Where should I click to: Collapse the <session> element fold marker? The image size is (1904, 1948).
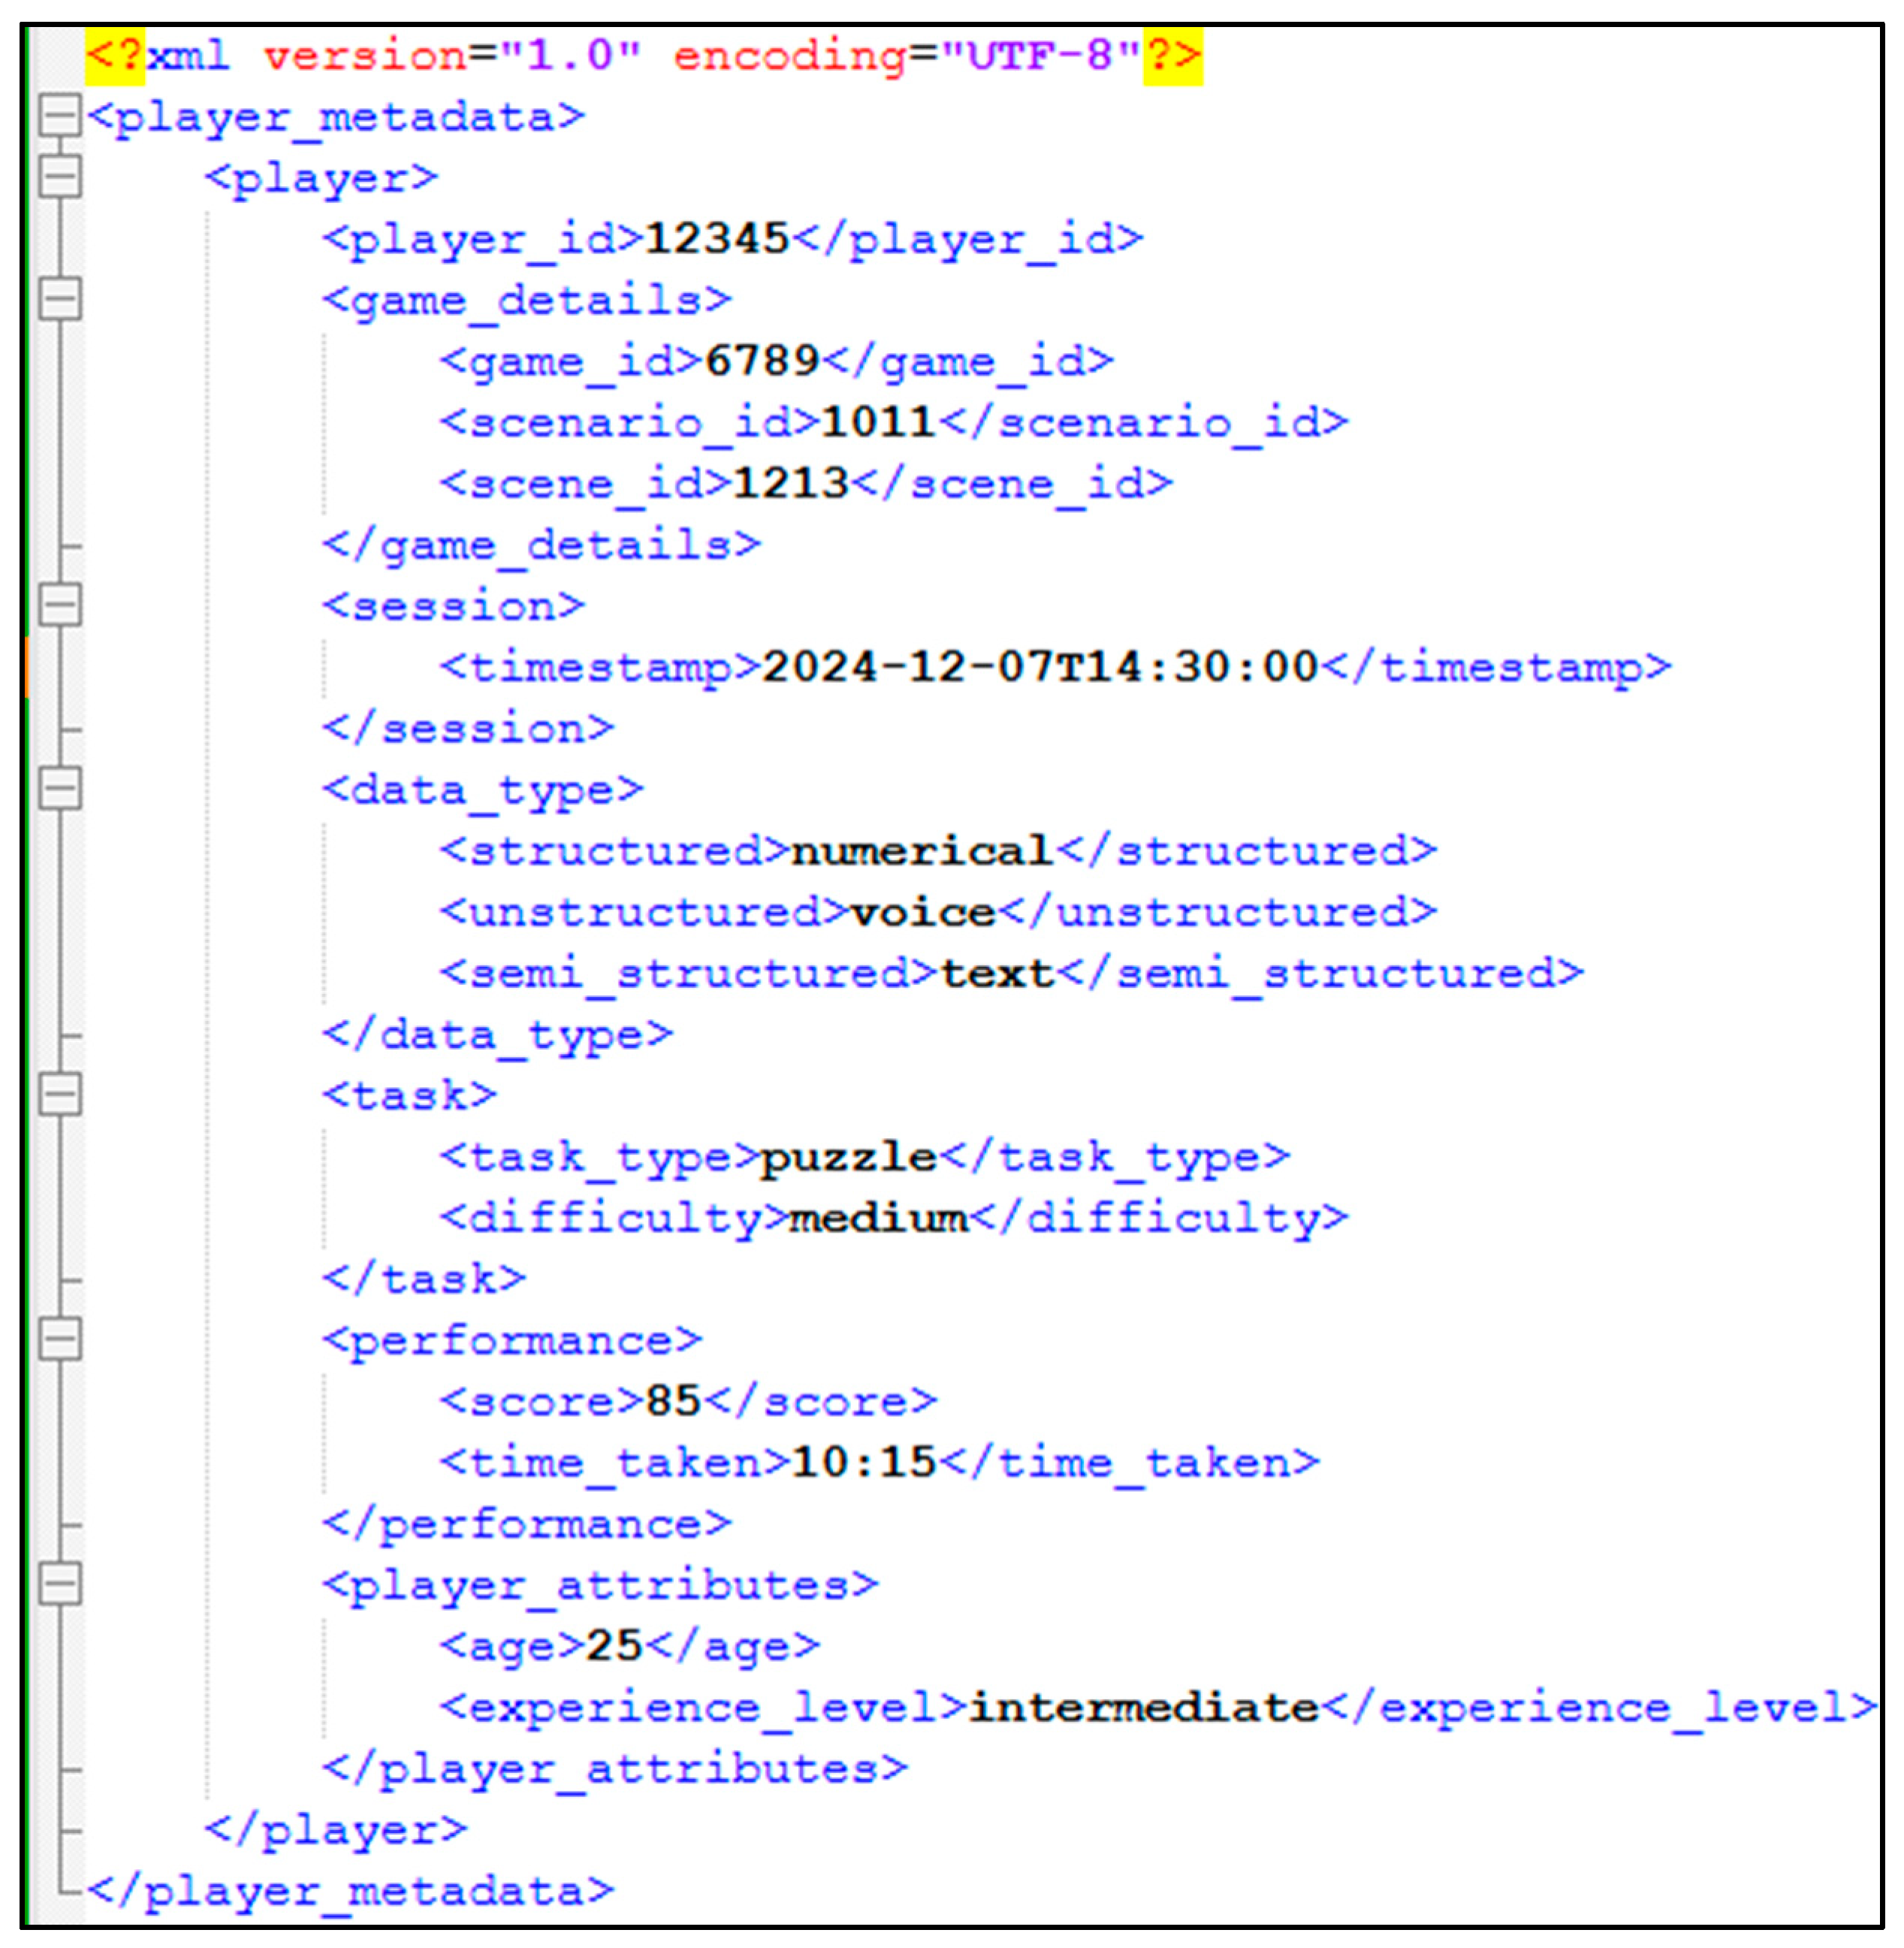coord(59,605)
